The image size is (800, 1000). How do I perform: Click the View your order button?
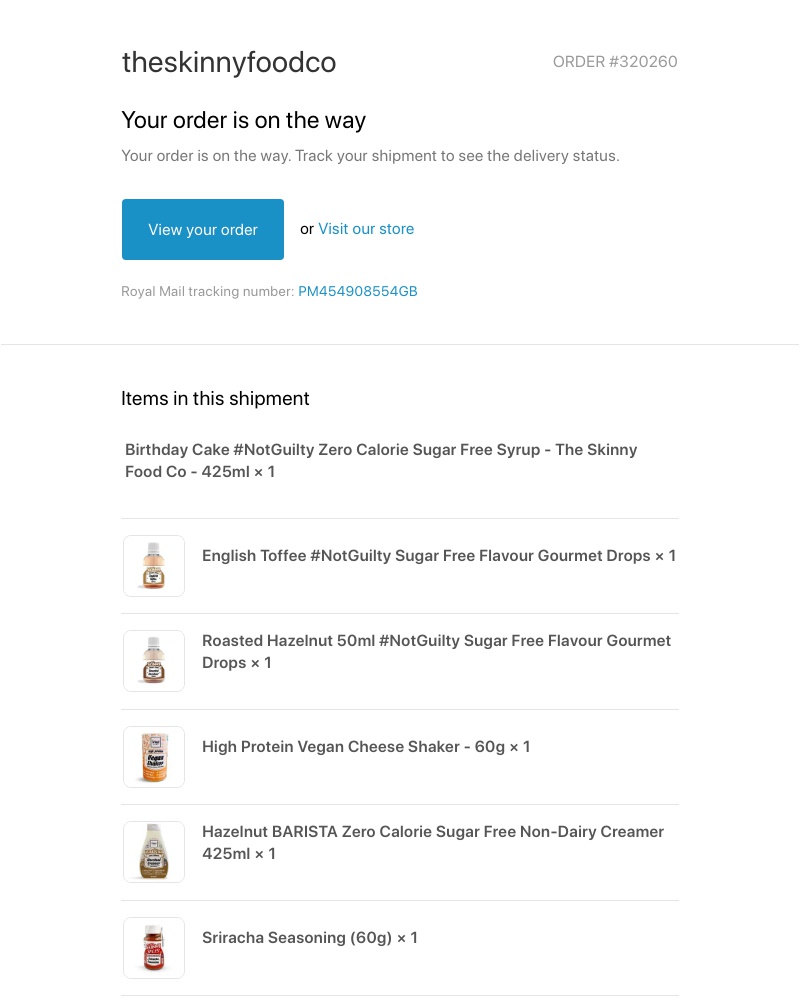coord(202,229)
